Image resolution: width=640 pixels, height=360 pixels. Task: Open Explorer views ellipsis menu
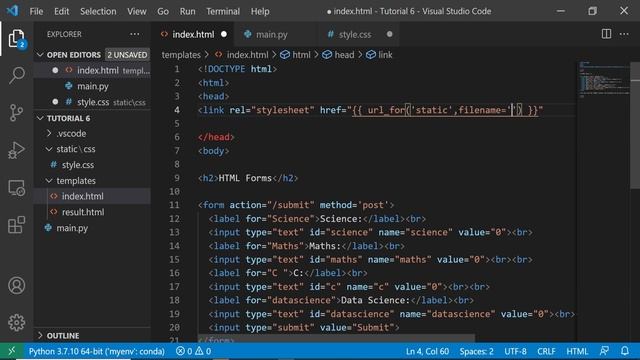(x=135, y=34)
